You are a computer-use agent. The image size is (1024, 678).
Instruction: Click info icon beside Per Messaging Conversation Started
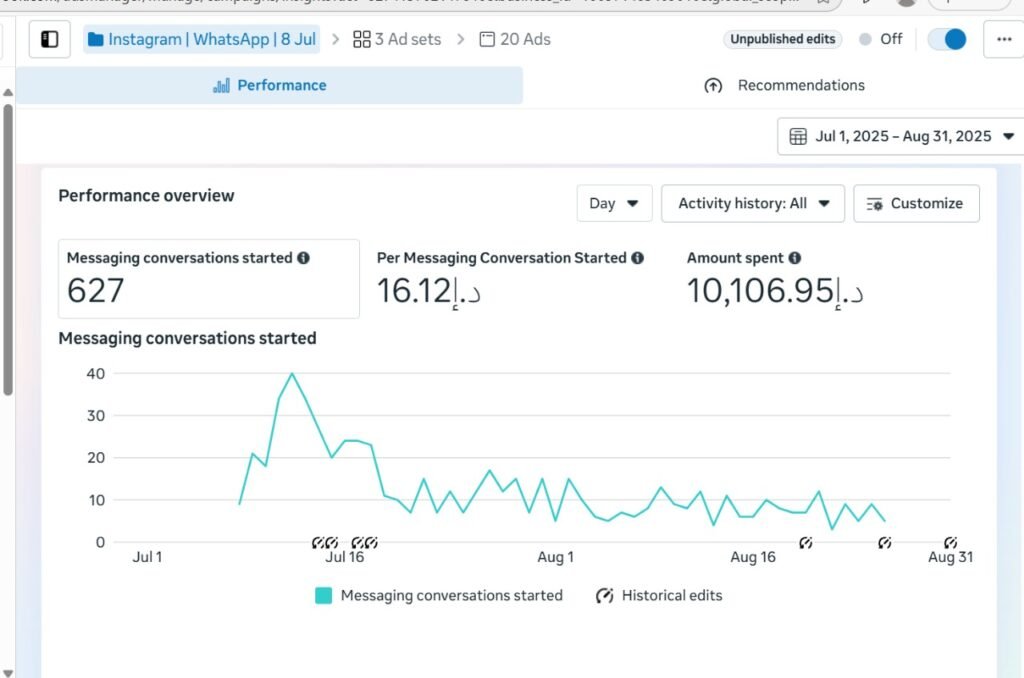click(638, 258)
